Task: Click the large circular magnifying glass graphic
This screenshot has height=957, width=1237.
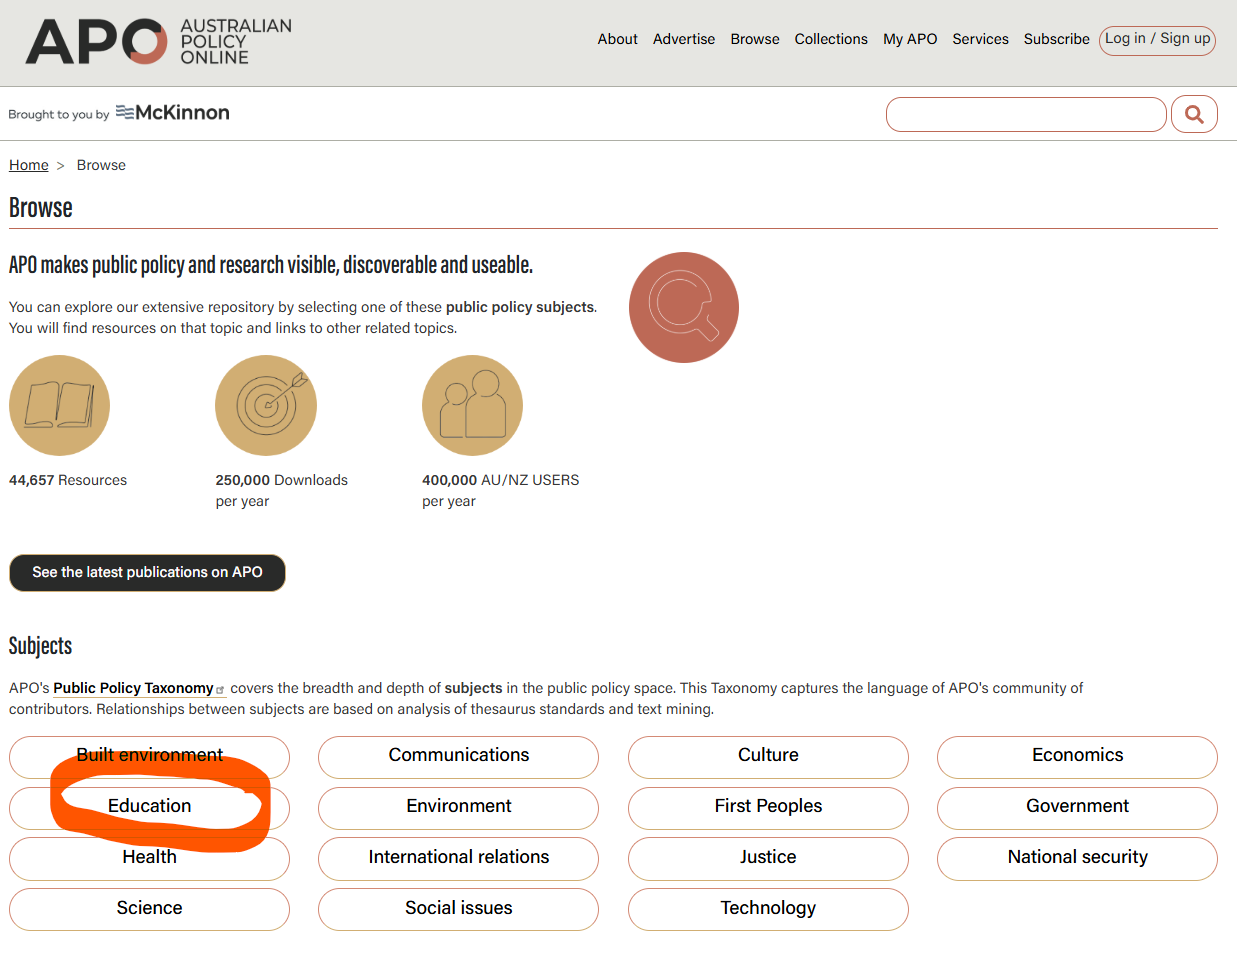Action: click(x=683, y=307)
